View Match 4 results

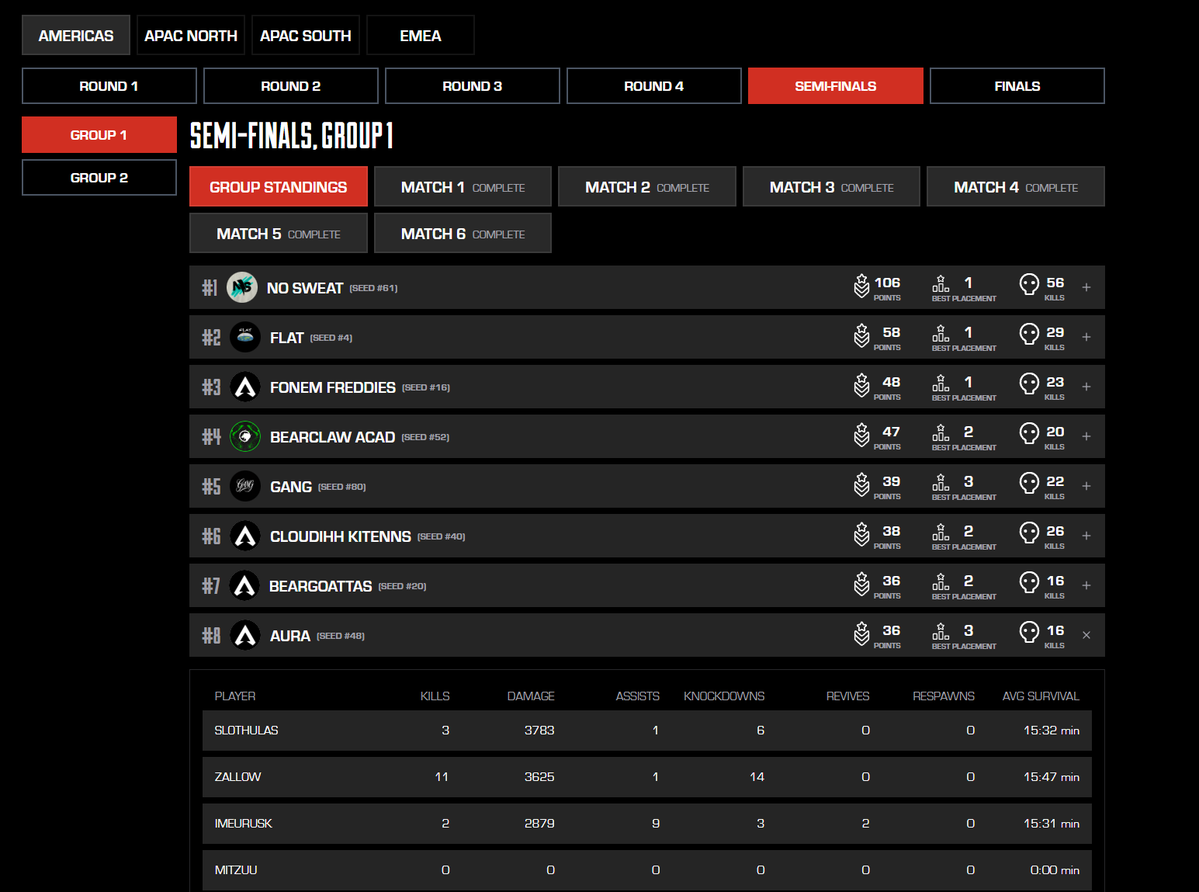click(x=1015, y=187)
